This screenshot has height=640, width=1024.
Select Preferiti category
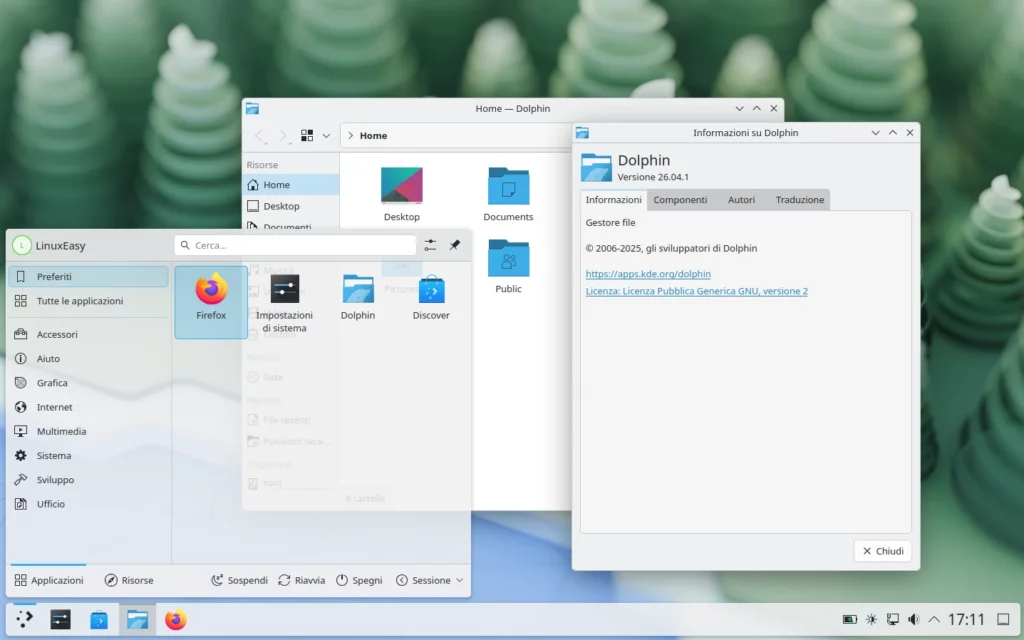(x=89, y=277)
